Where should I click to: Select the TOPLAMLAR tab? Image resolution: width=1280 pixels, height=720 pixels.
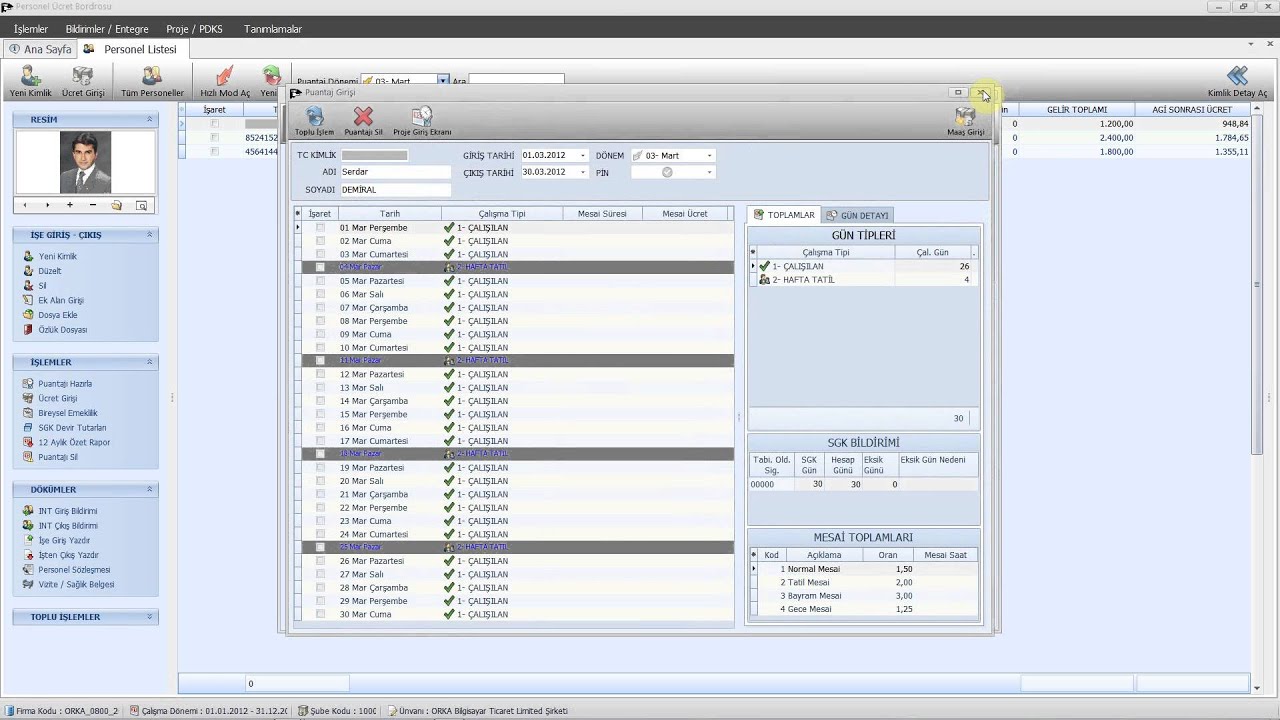point(784,215)
